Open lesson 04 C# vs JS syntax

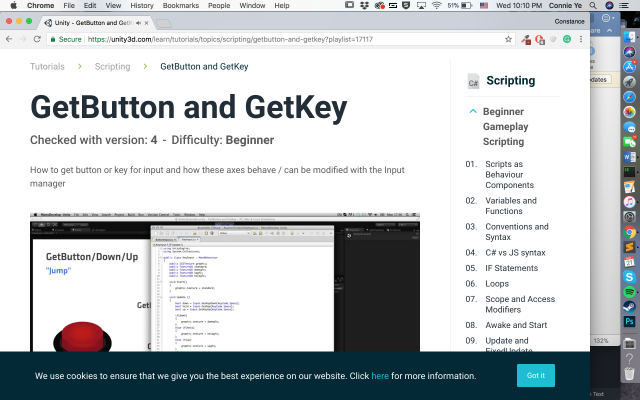[515, 253]
